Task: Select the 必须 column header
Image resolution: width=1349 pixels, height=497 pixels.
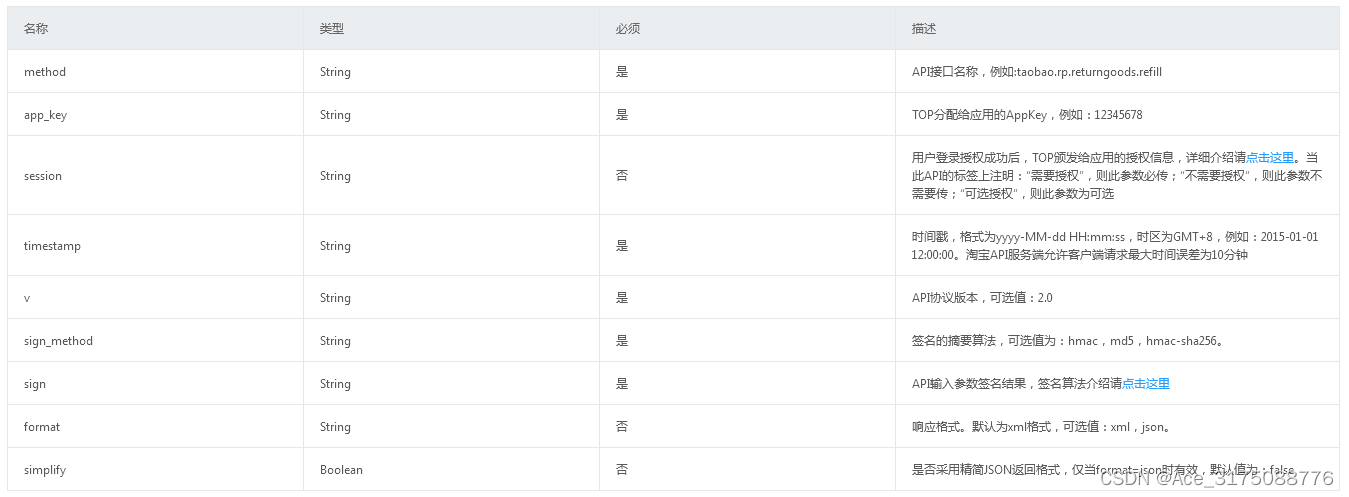Action: [x=628, y=29]
